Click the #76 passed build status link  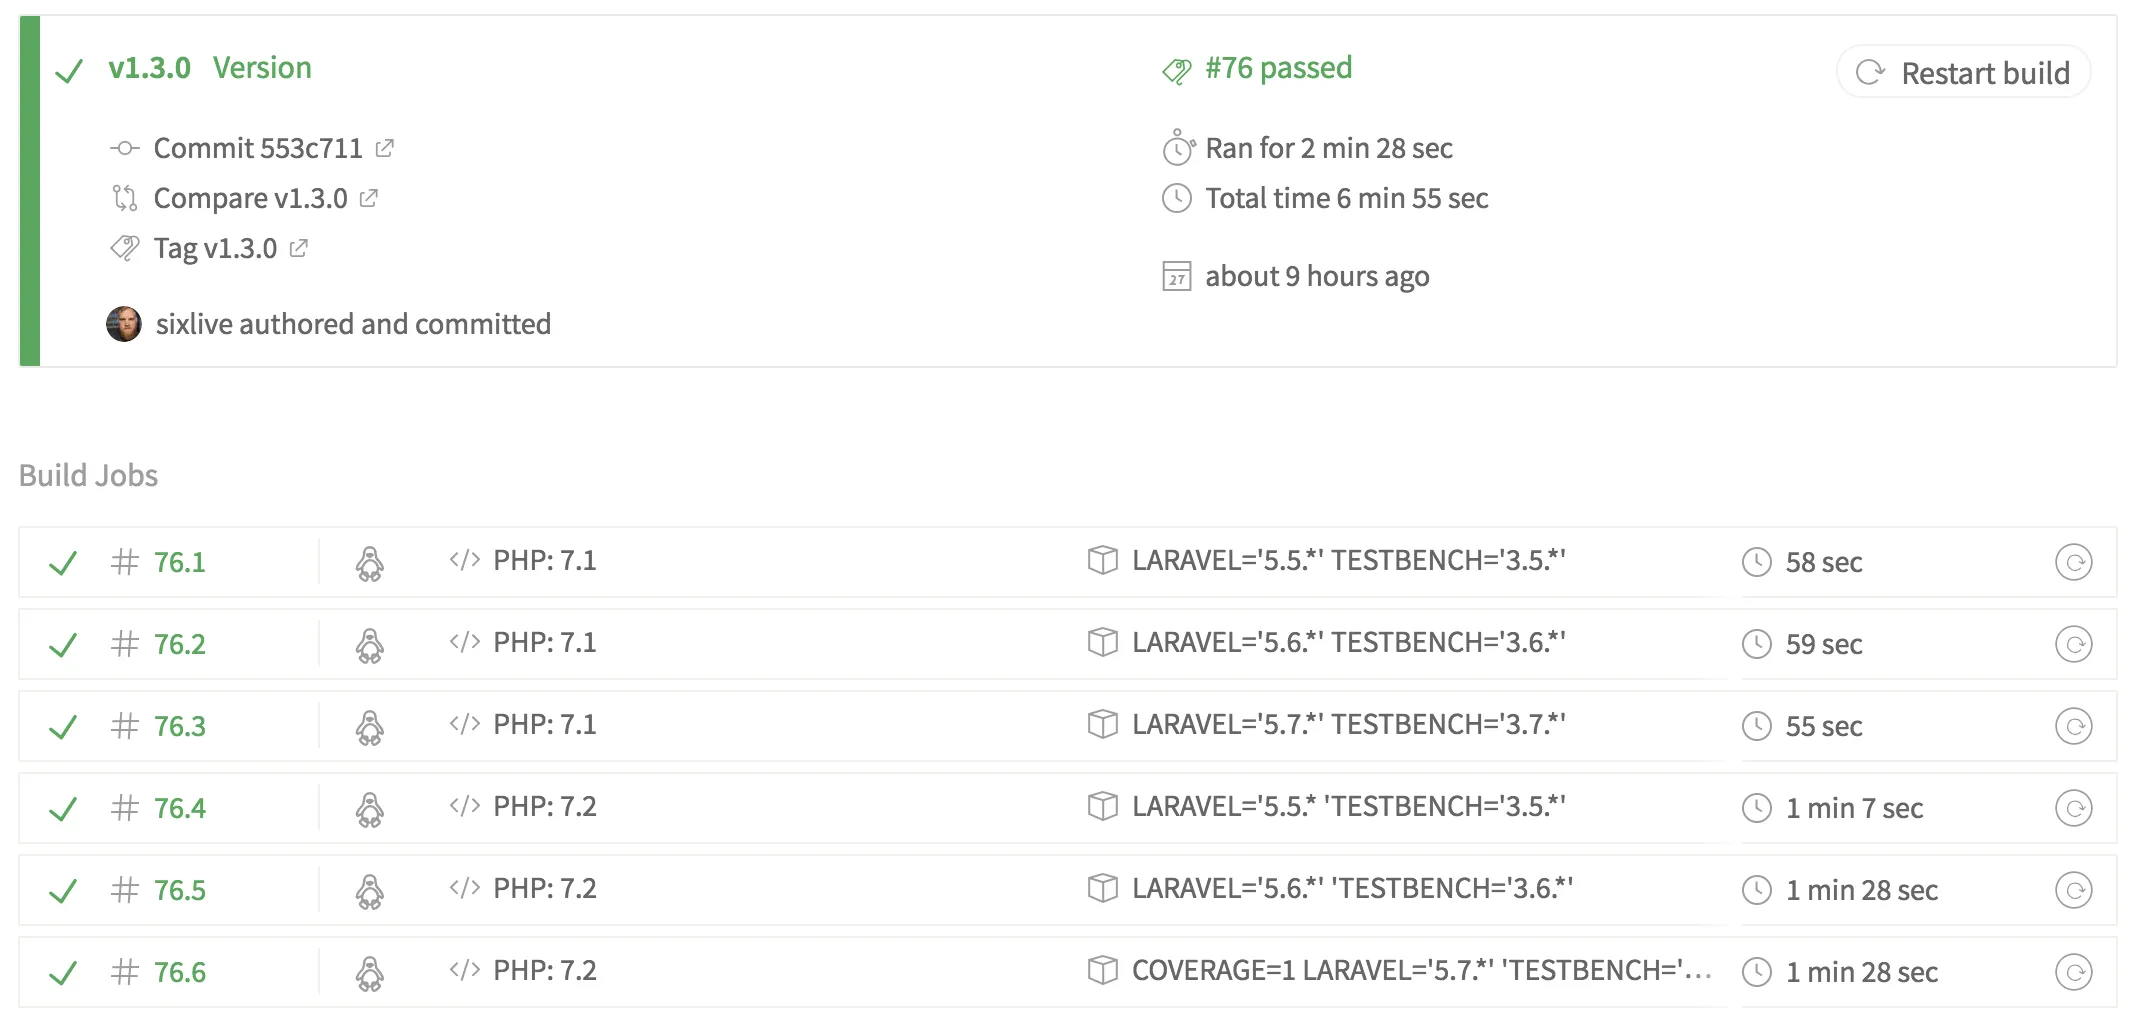[1278, 68]
